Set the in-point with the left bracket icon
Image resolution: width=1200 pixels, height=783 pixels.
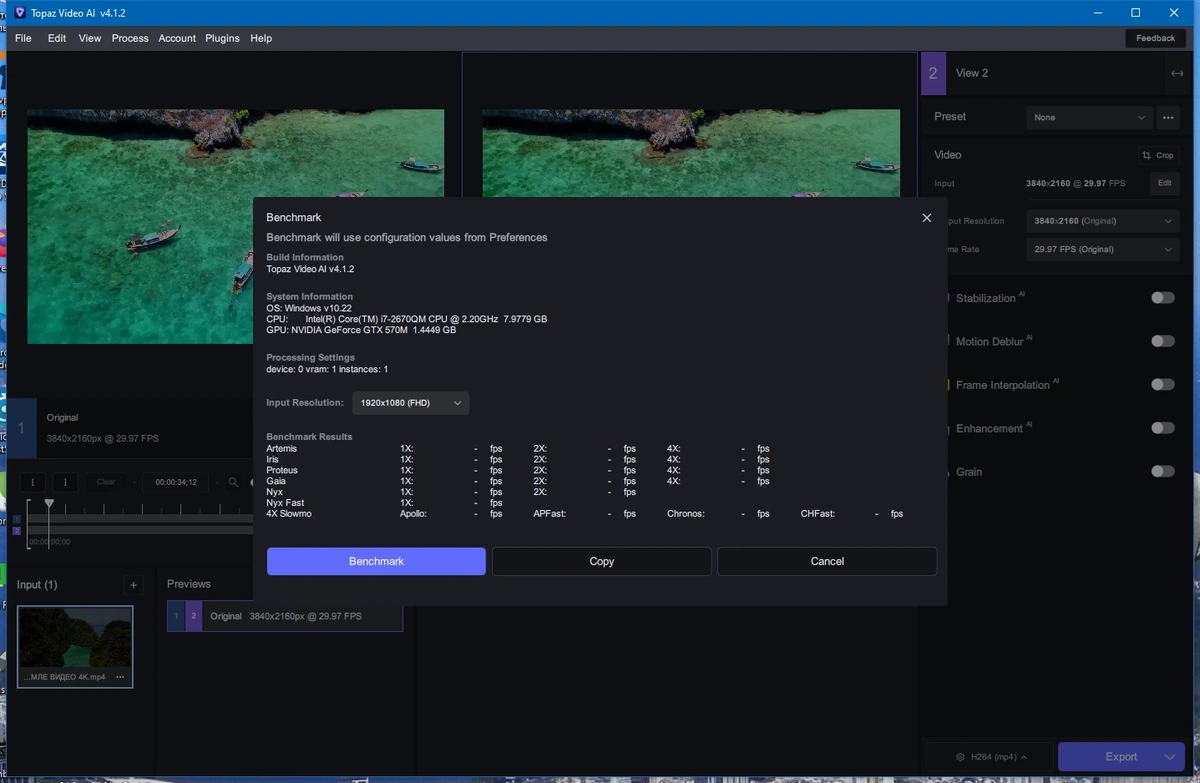pos(32,482)
